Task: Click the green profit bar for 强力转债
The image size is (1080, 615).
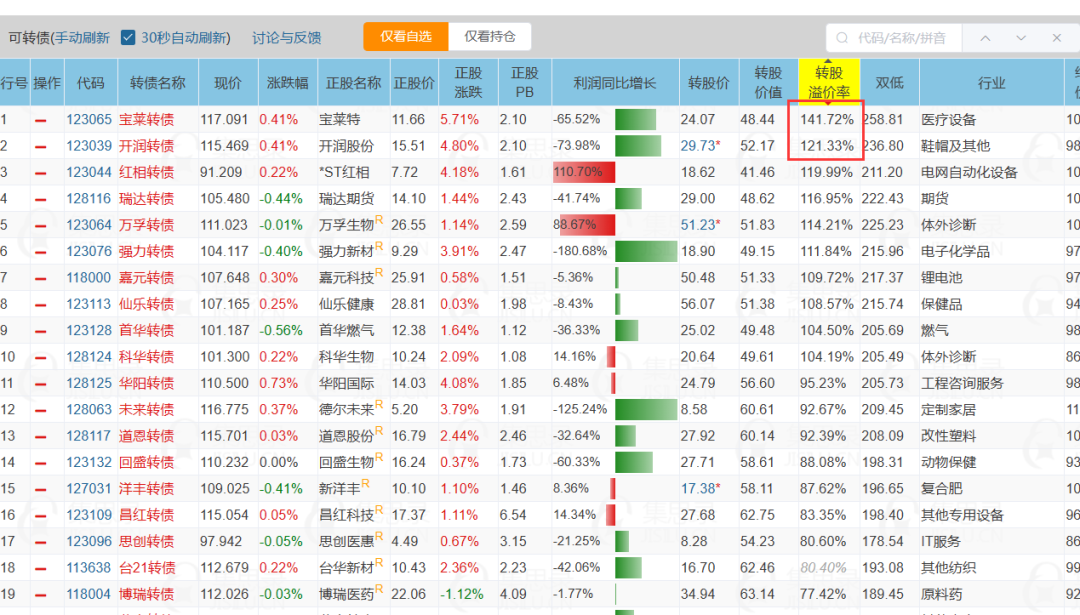Action: pyautogui.click(x=646, y=251)
